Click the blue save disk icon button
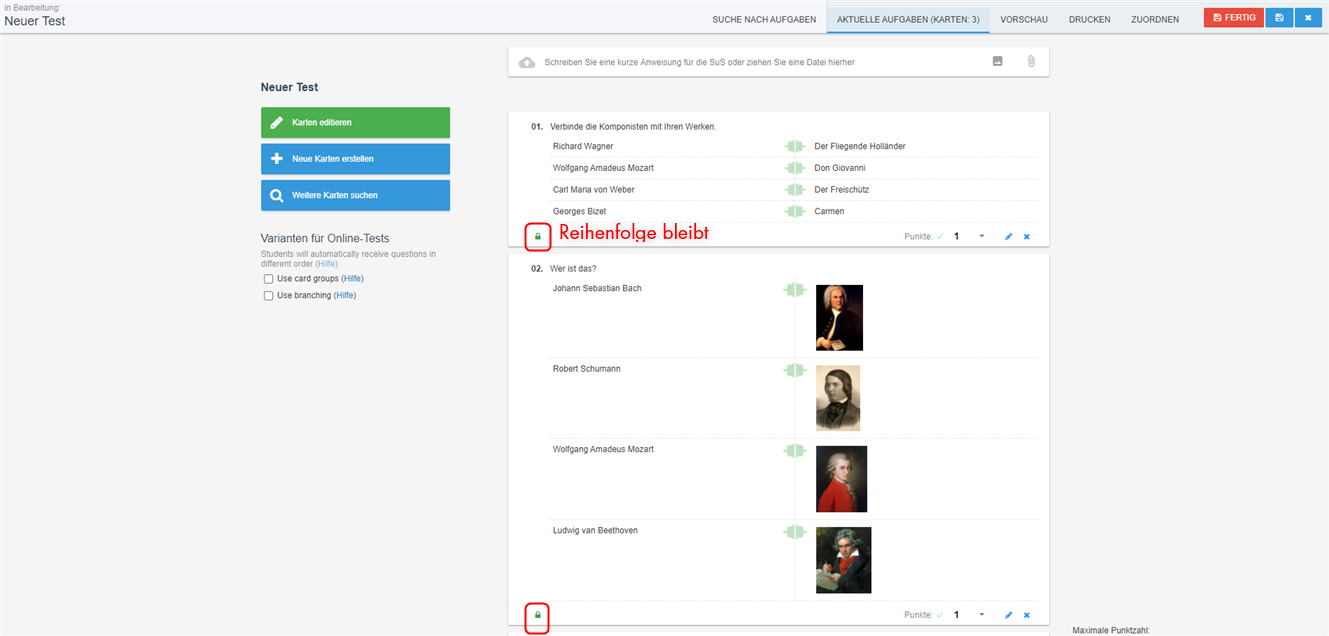 pyautogui.click(x=1279, y=18)
